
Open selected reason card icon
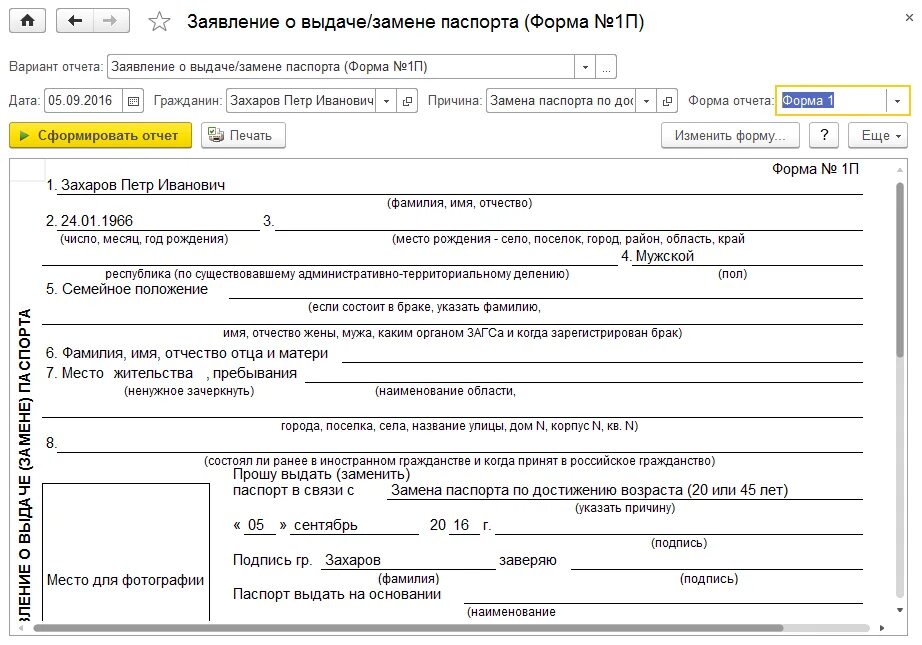[x=667, y=101]
